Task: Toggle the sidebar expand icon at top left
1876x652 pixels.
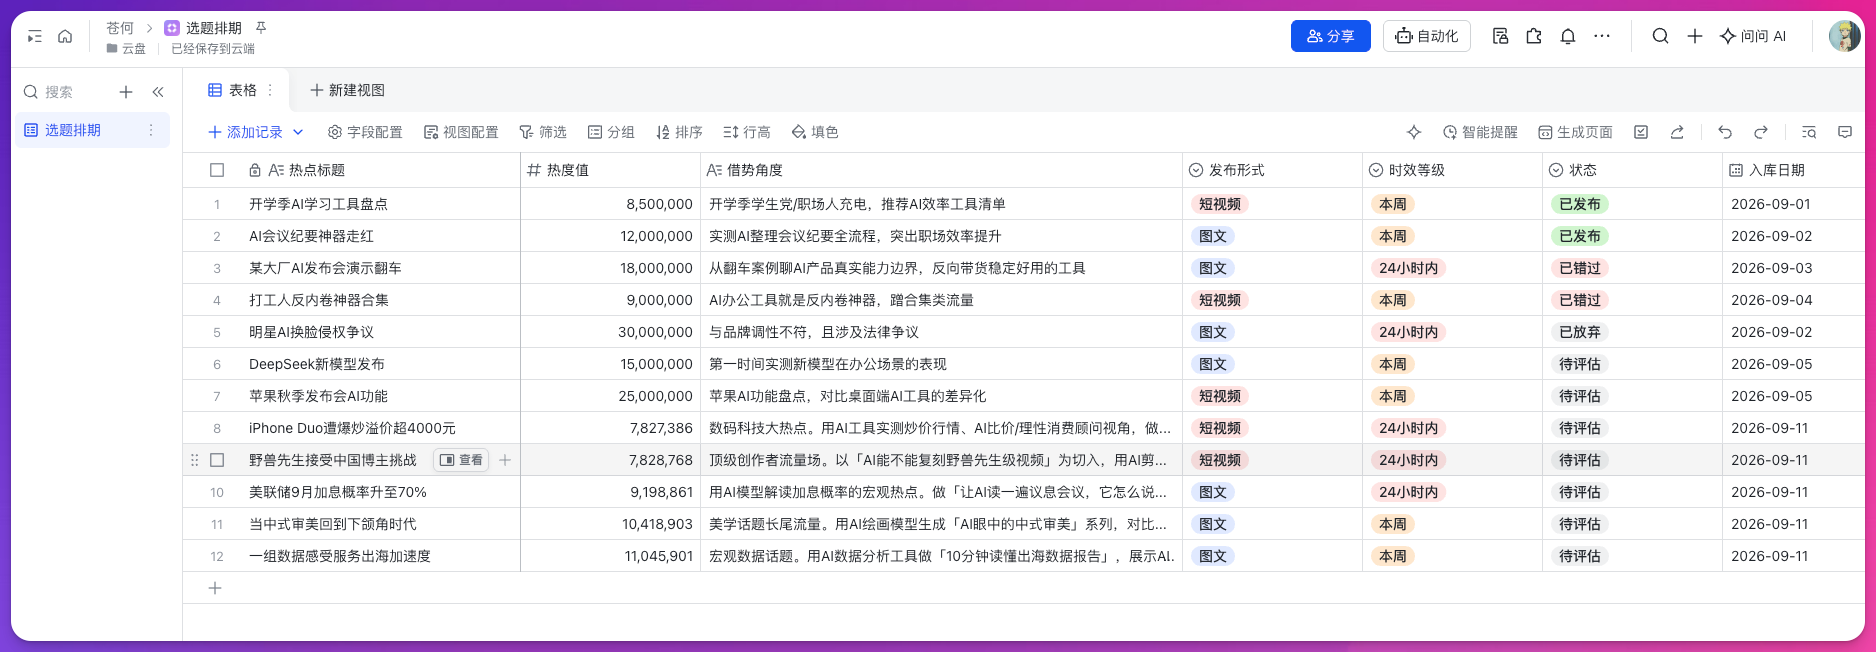Action: pyautogui.click(x=35, y=37)
